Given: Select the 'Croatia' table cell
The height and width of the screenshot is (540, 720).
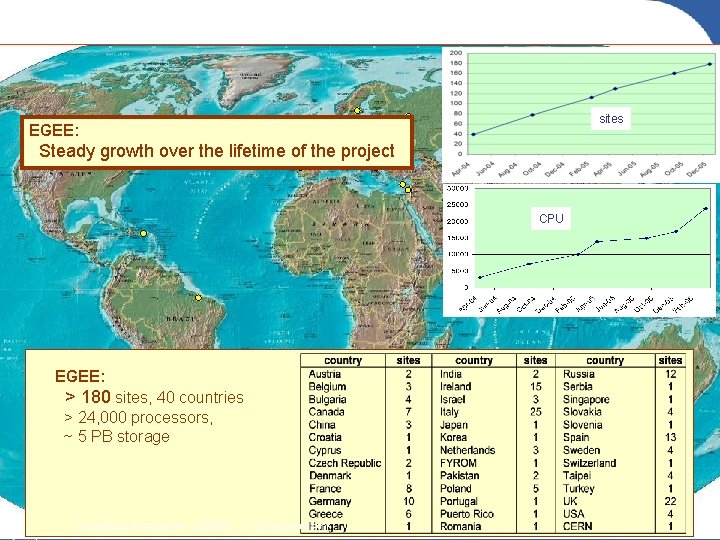Looking at the screenshot, I should 325,437.
